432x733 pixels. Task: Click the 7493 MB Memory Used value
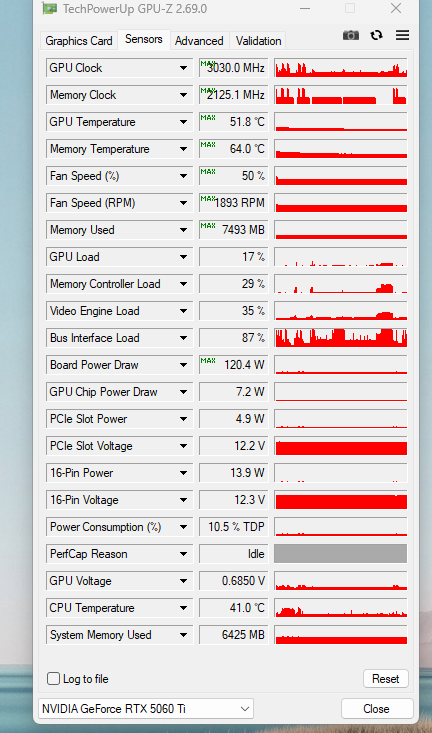tap(234, 230)
